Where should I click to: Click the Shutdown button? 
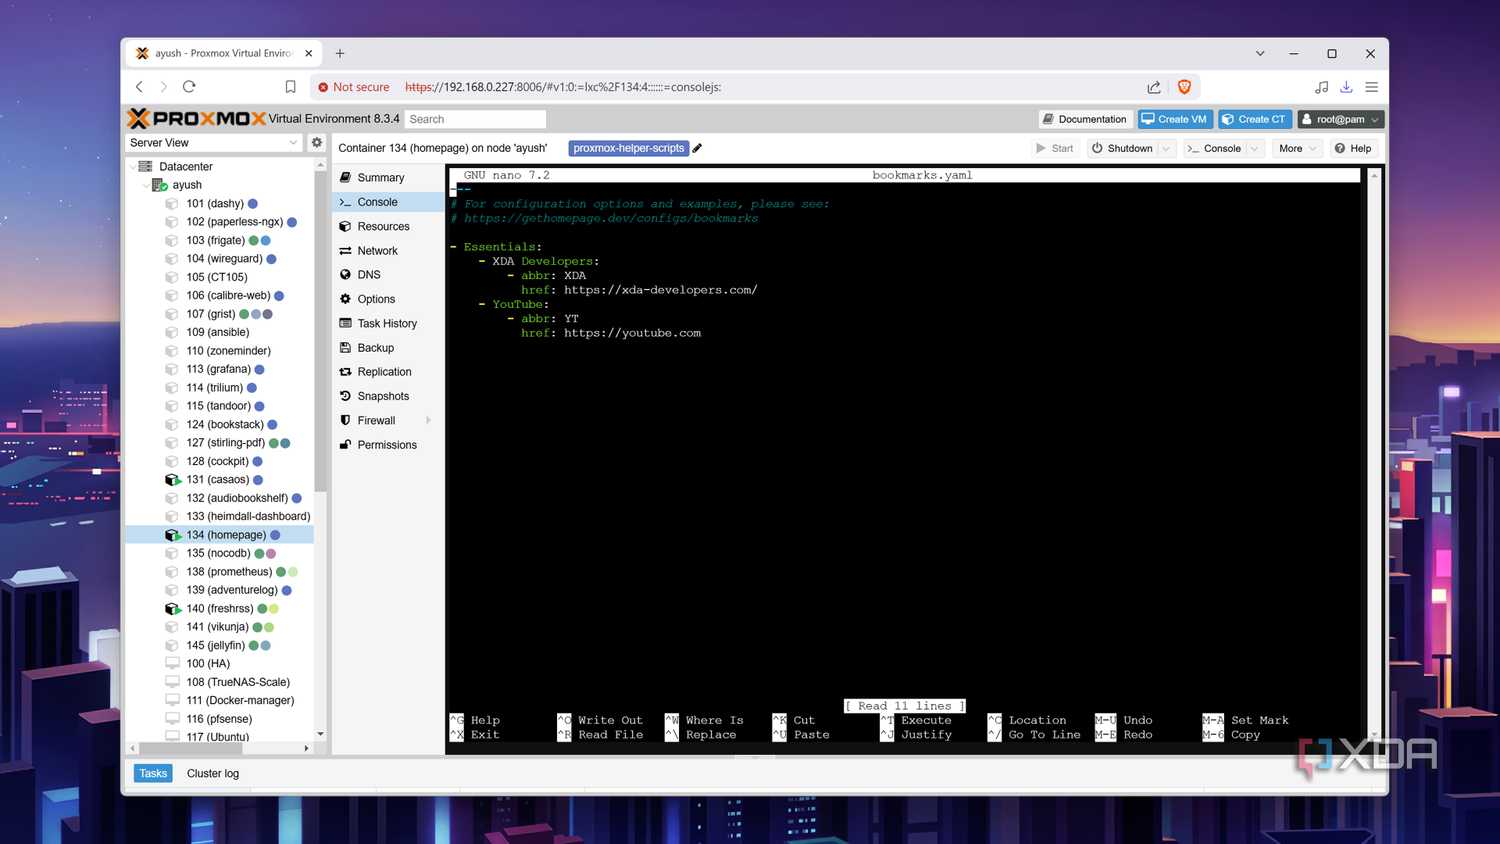(1122, 148)
